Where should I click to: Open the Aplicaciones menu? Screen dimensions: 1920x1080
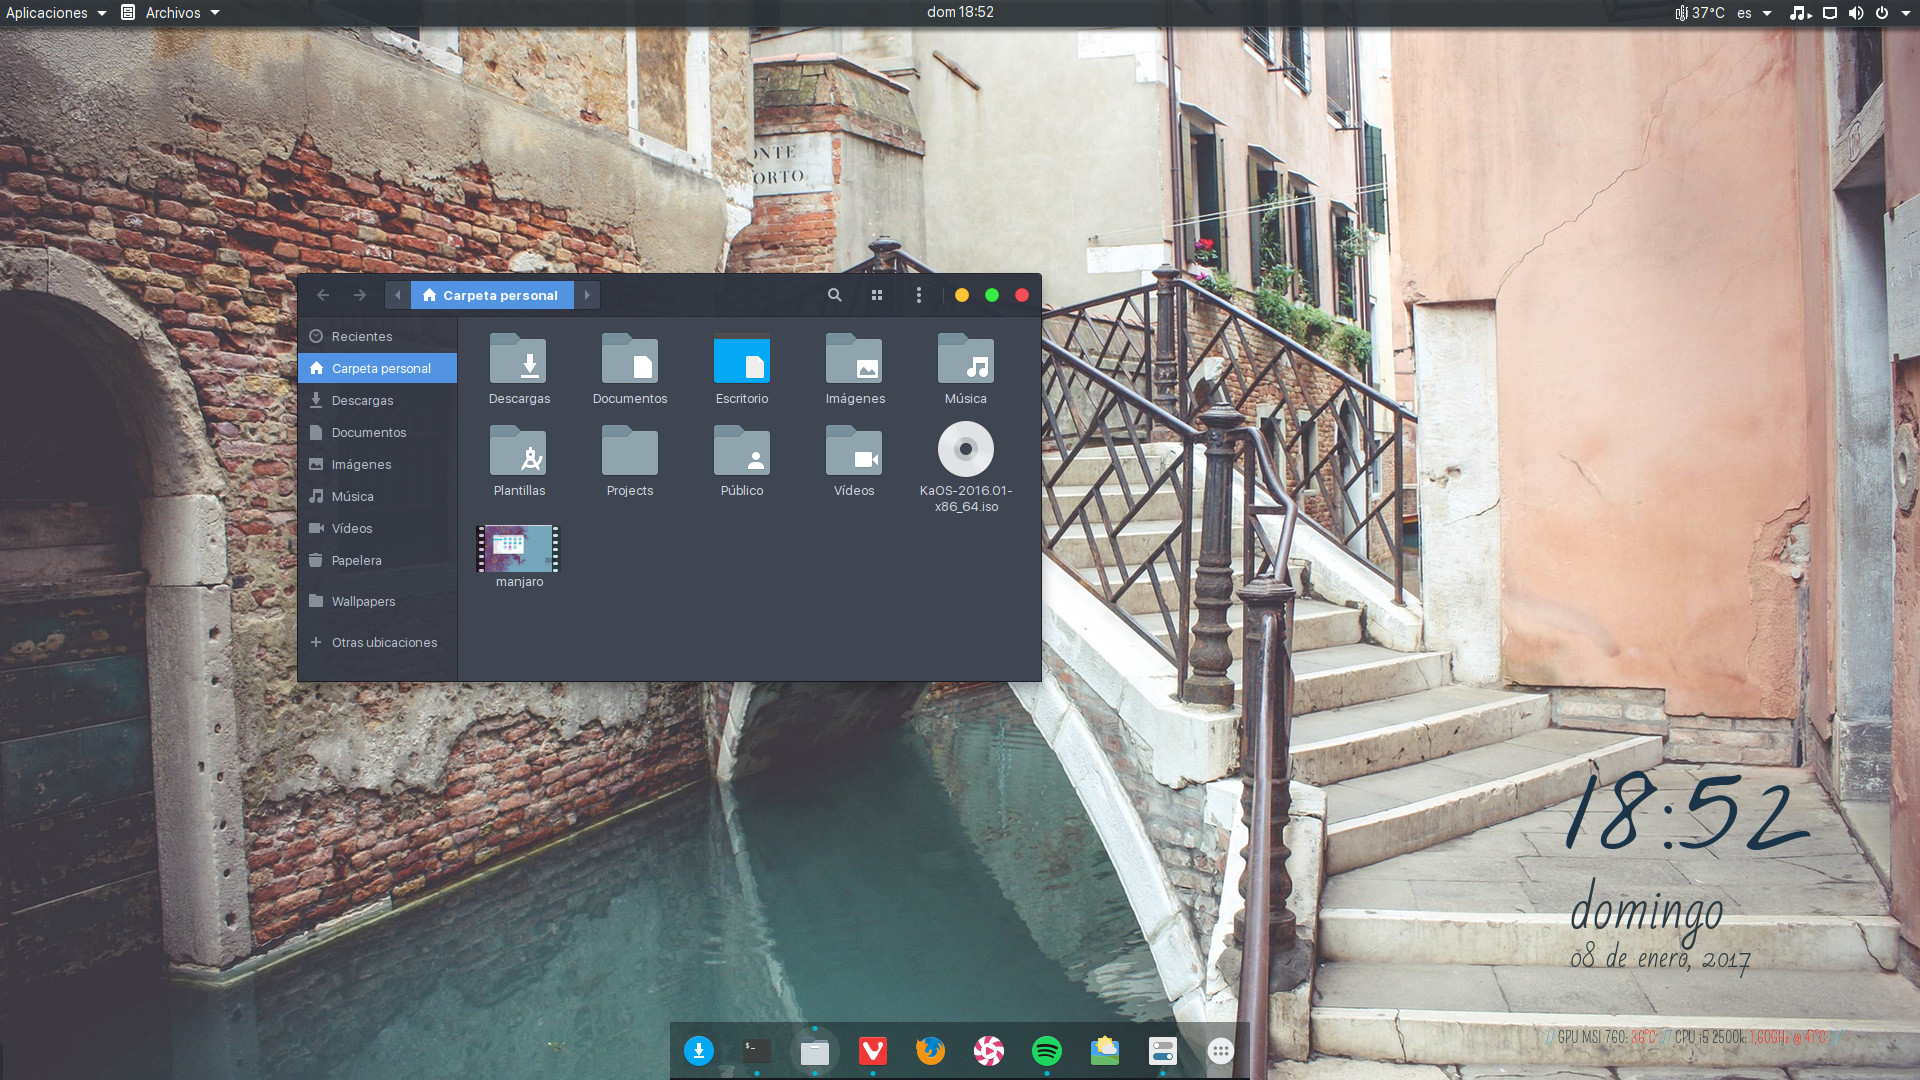pyautogui.click(x=47, y=13)
